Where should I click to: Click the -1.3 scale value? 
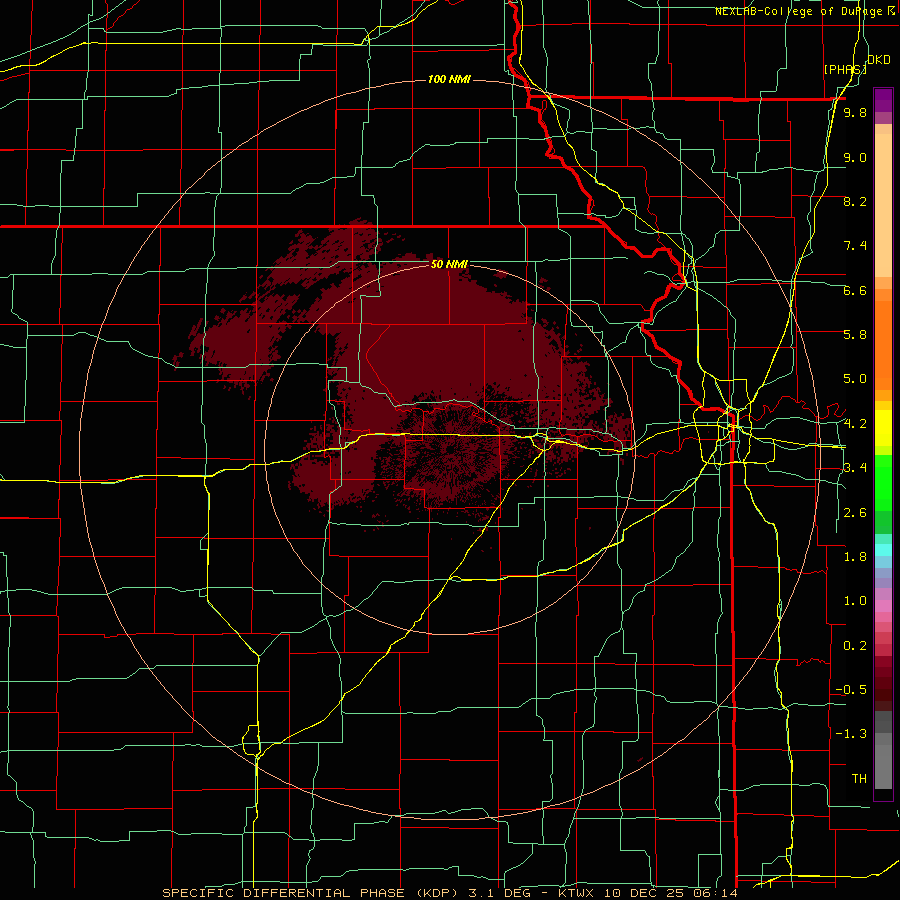851,734
